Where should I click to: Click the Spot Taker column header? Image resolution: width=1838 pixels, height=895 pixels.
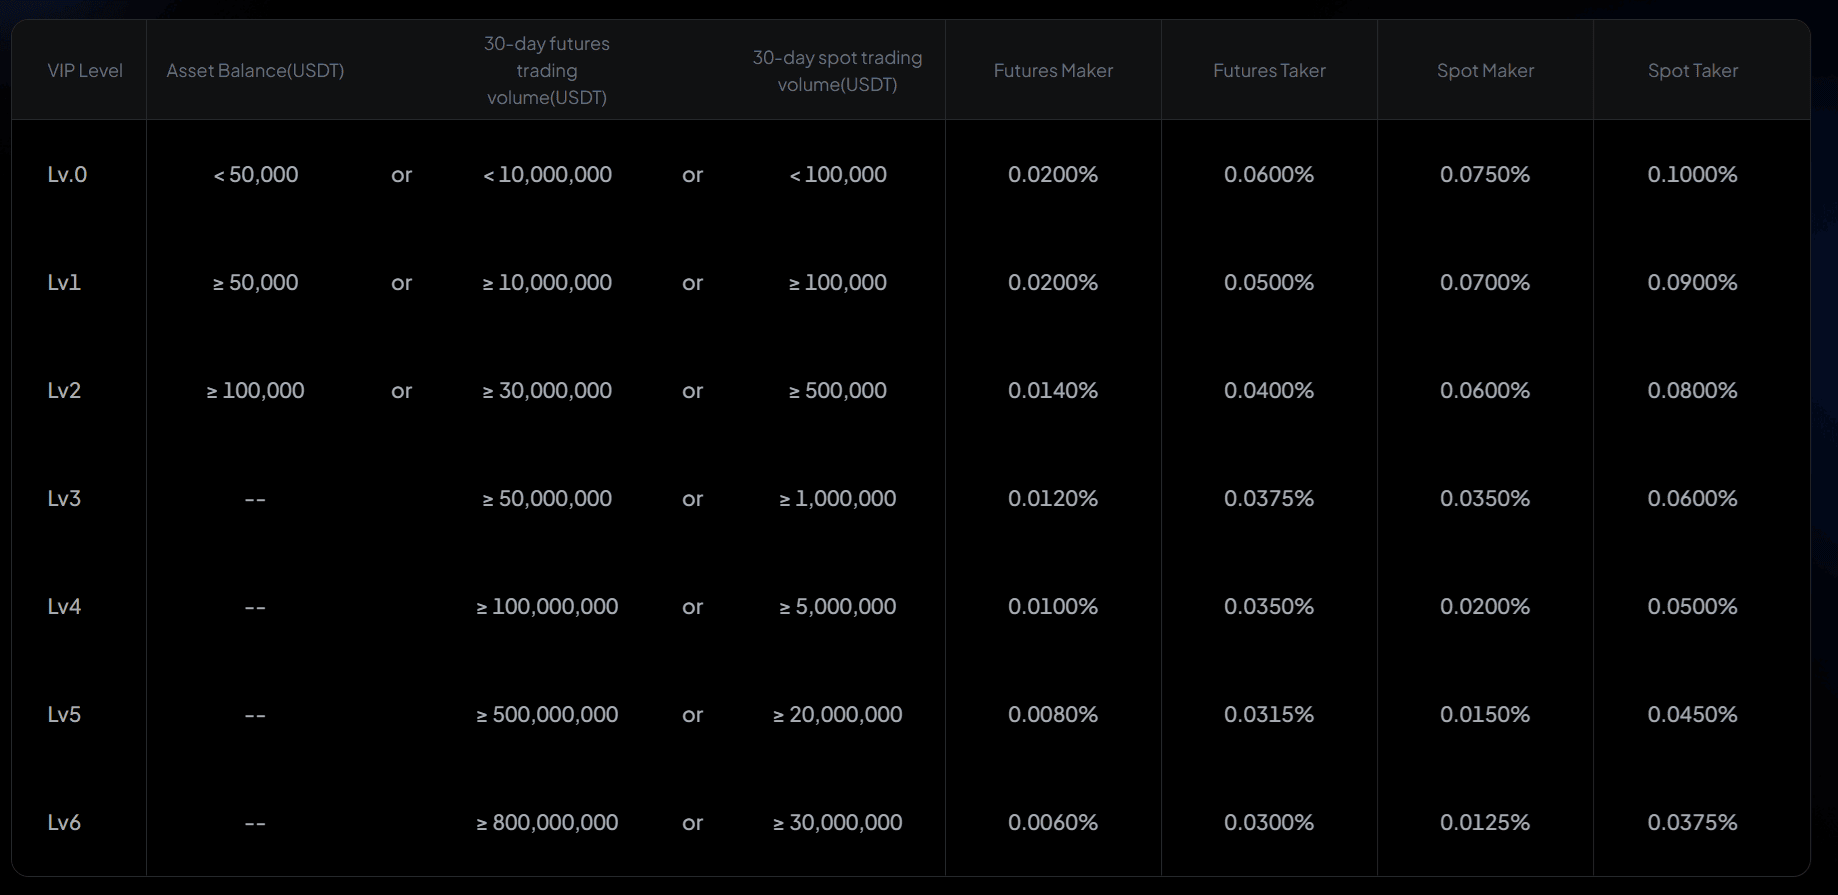[x=1693, y=71]
